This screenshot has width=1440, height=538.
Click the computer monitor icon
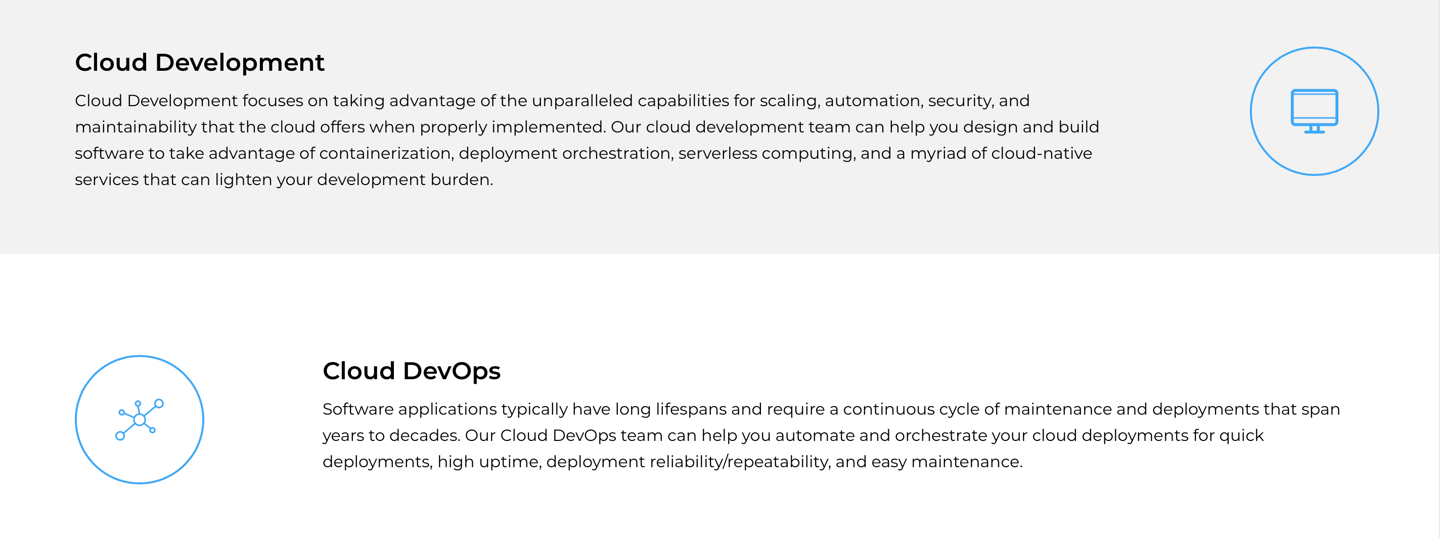[1314, 111]
